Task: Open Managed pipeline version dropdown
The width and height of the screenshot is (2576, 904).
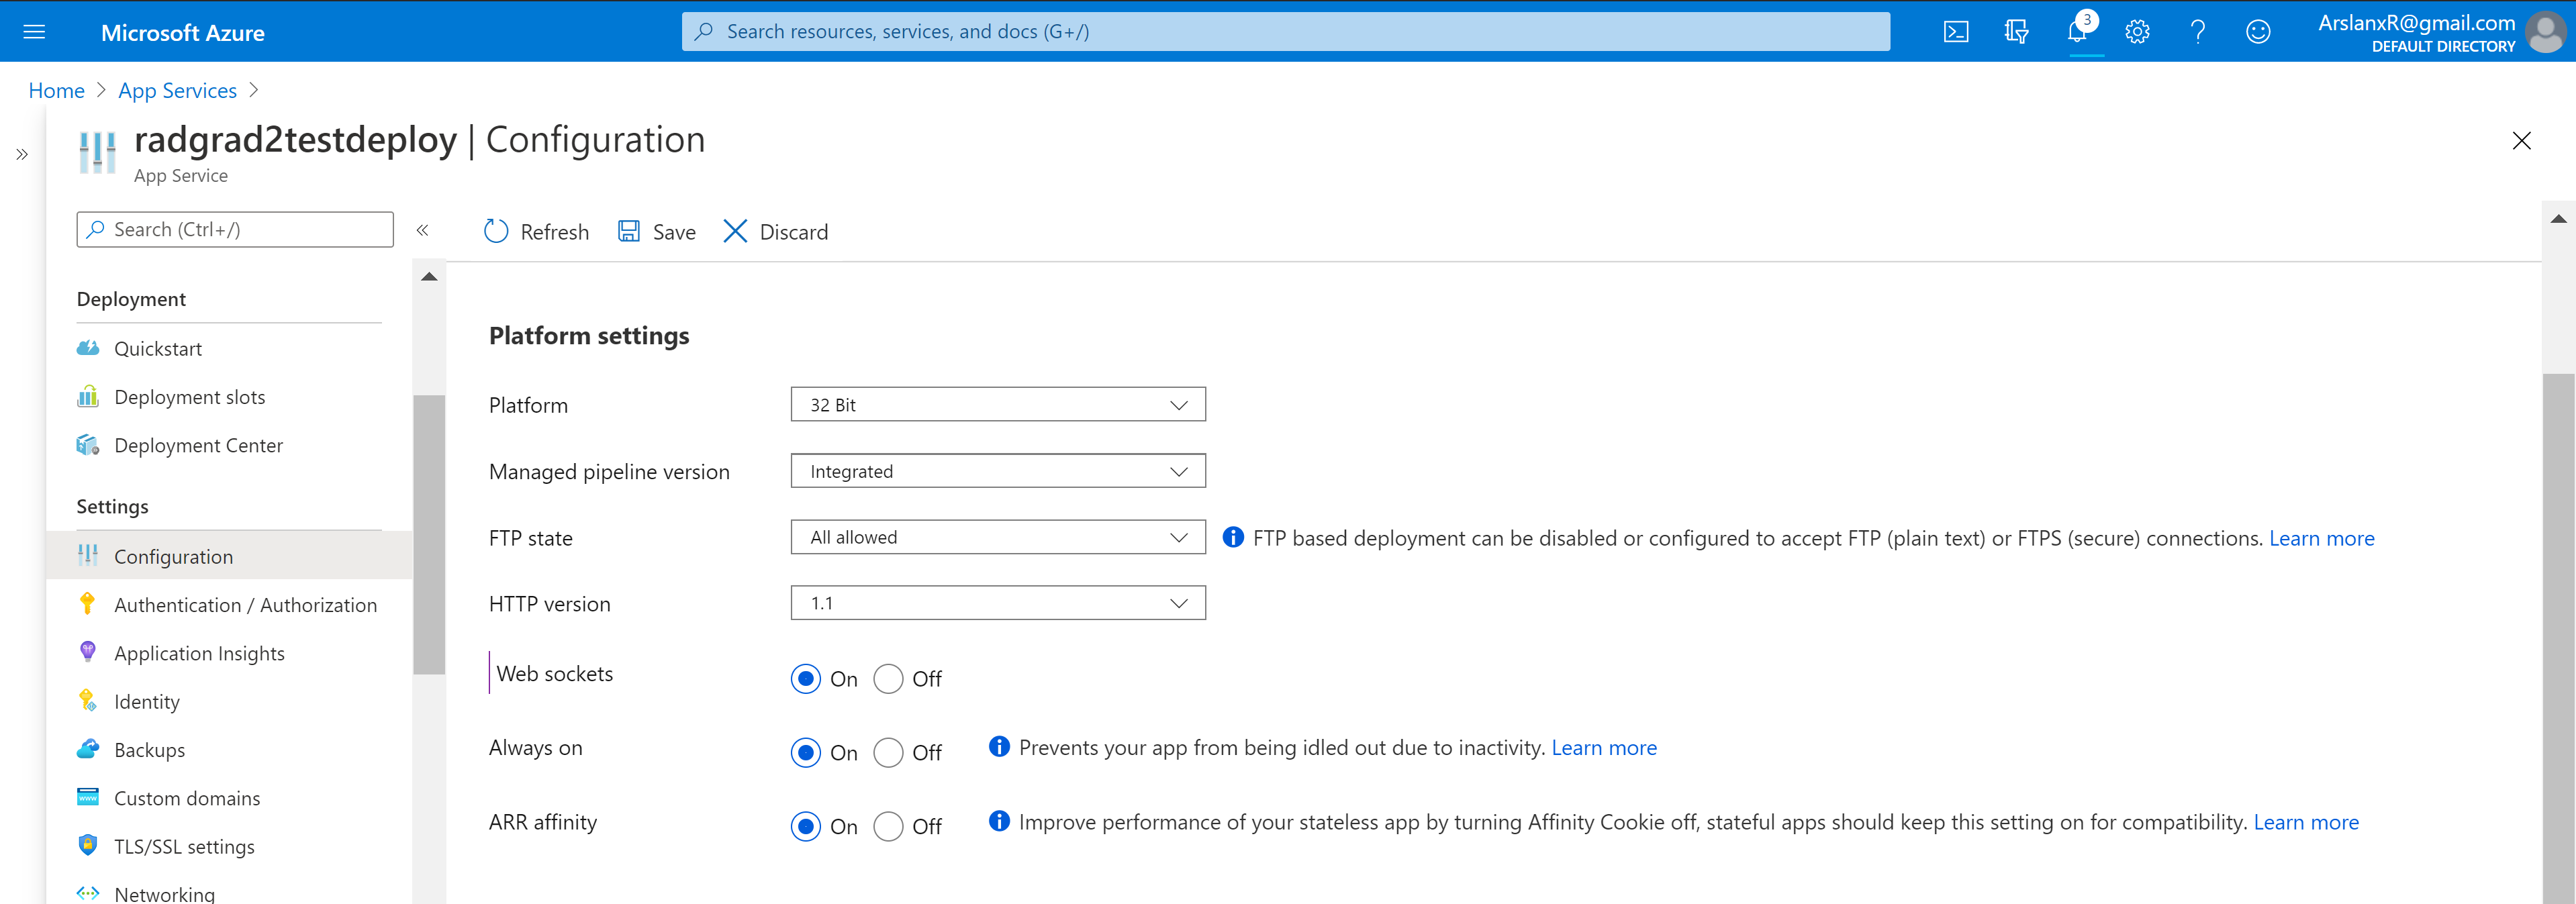Action: click(x=998, y=471)
